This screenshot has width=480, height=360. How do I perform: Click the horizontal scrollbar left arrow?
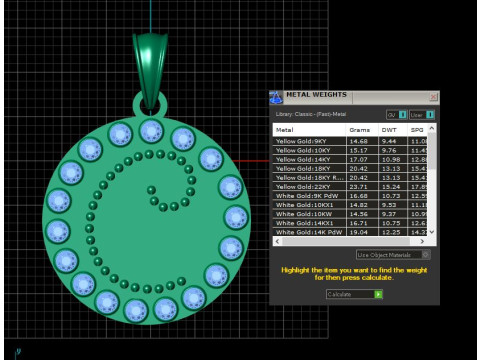(x=277, y=241)
